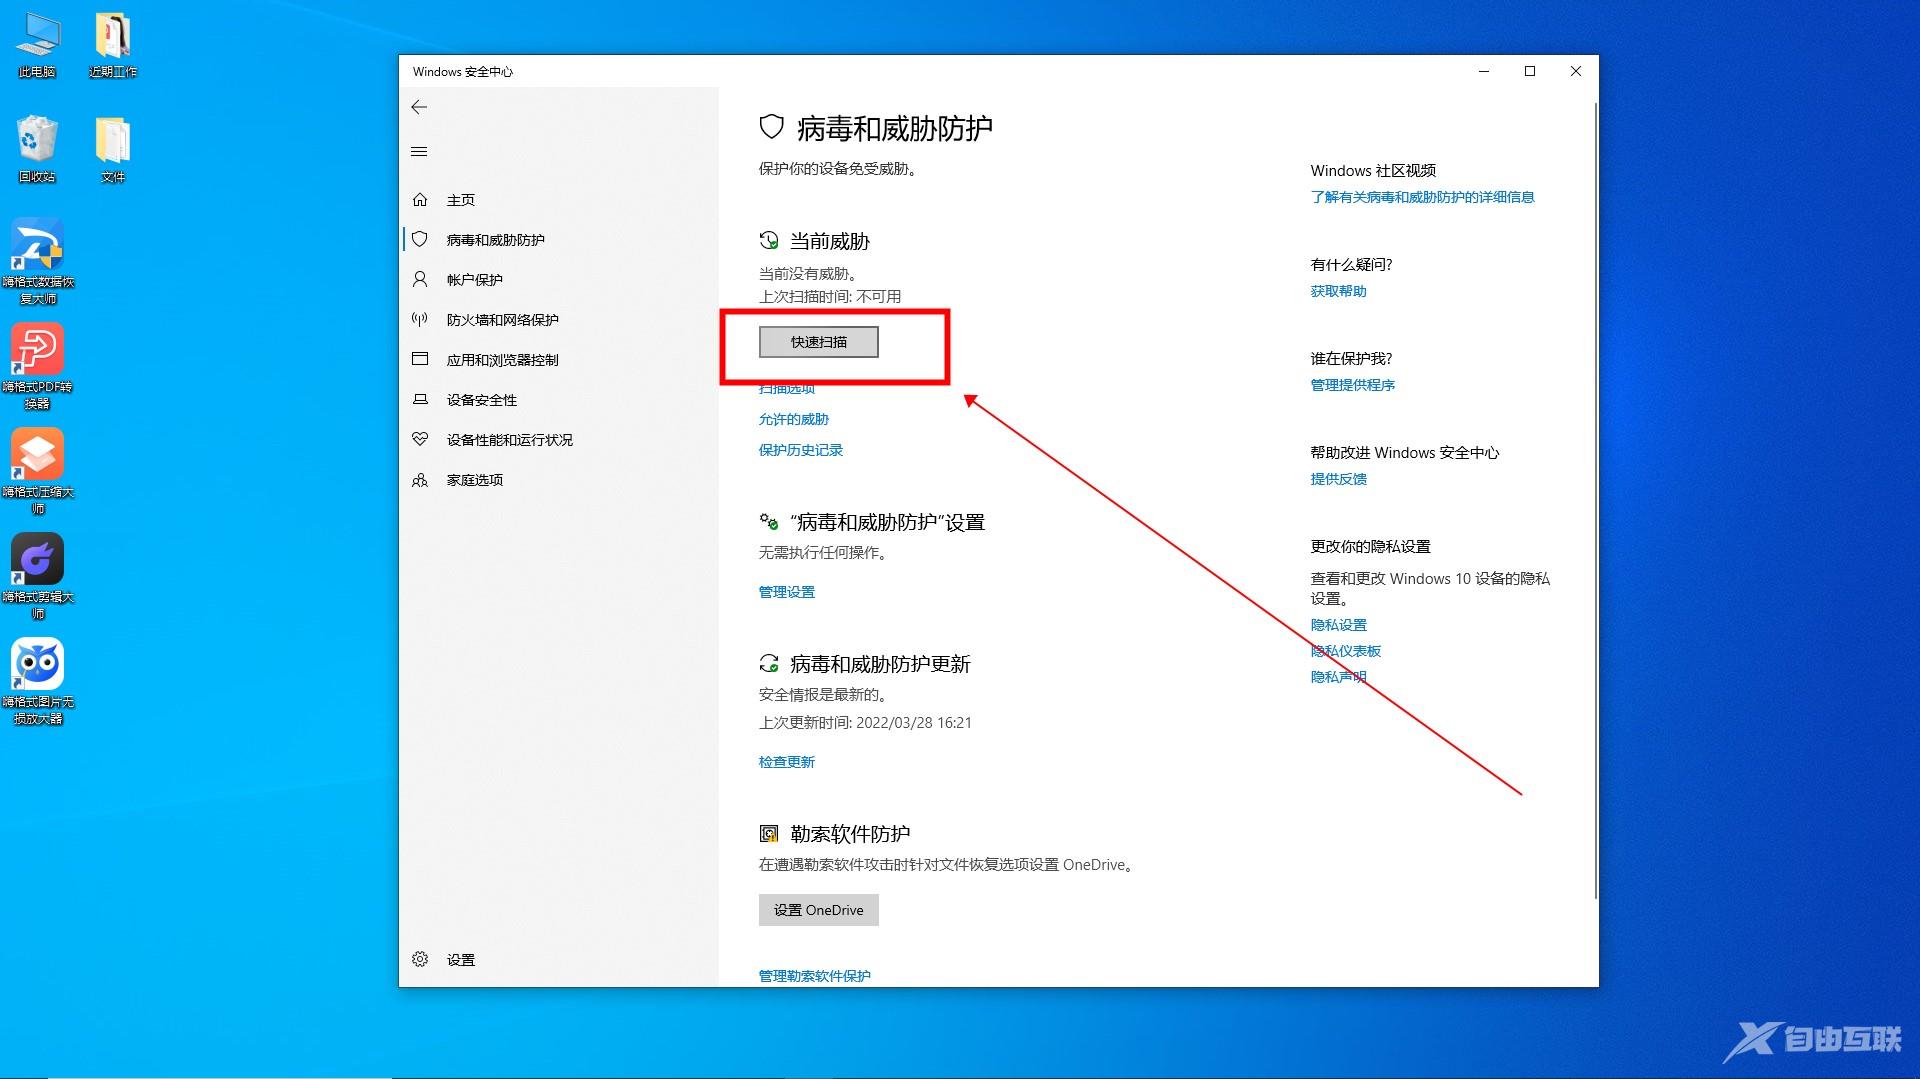
Task: Open 设置 gear icon at bottom
Action: pyautogui.click(x=421, y=959)
